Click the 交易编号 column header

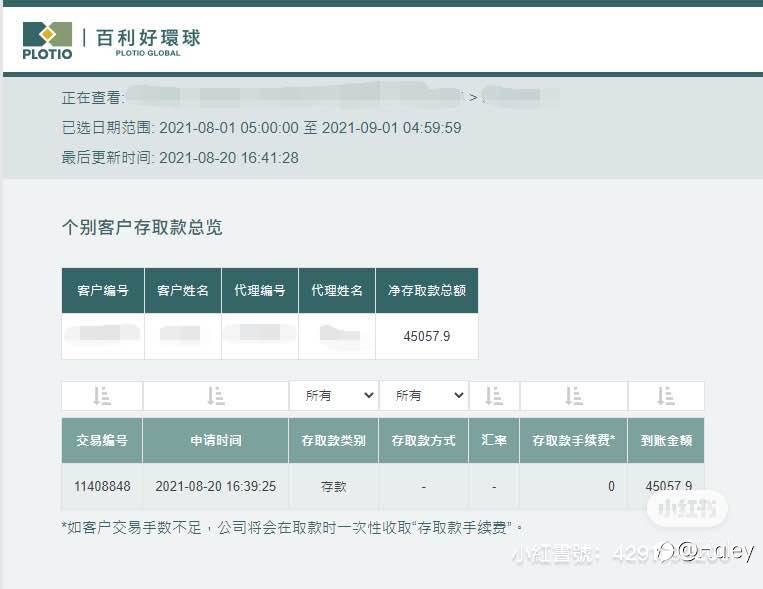(x=102, y=440)
